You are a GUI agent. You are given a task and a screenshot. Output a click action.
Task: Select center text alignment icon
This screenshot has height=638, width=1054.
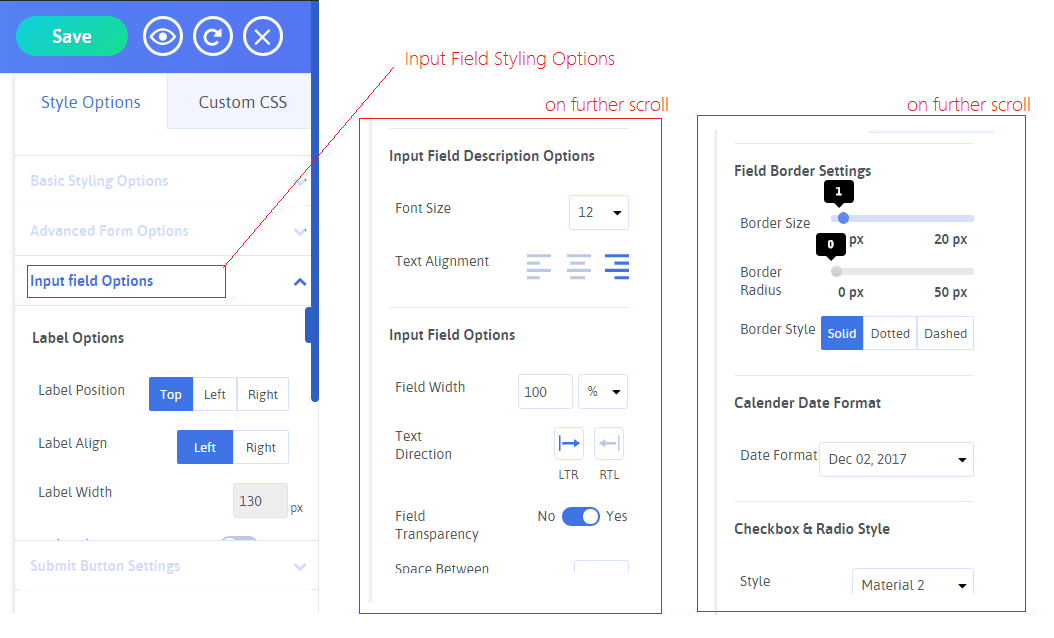click(x=578, y=266)
